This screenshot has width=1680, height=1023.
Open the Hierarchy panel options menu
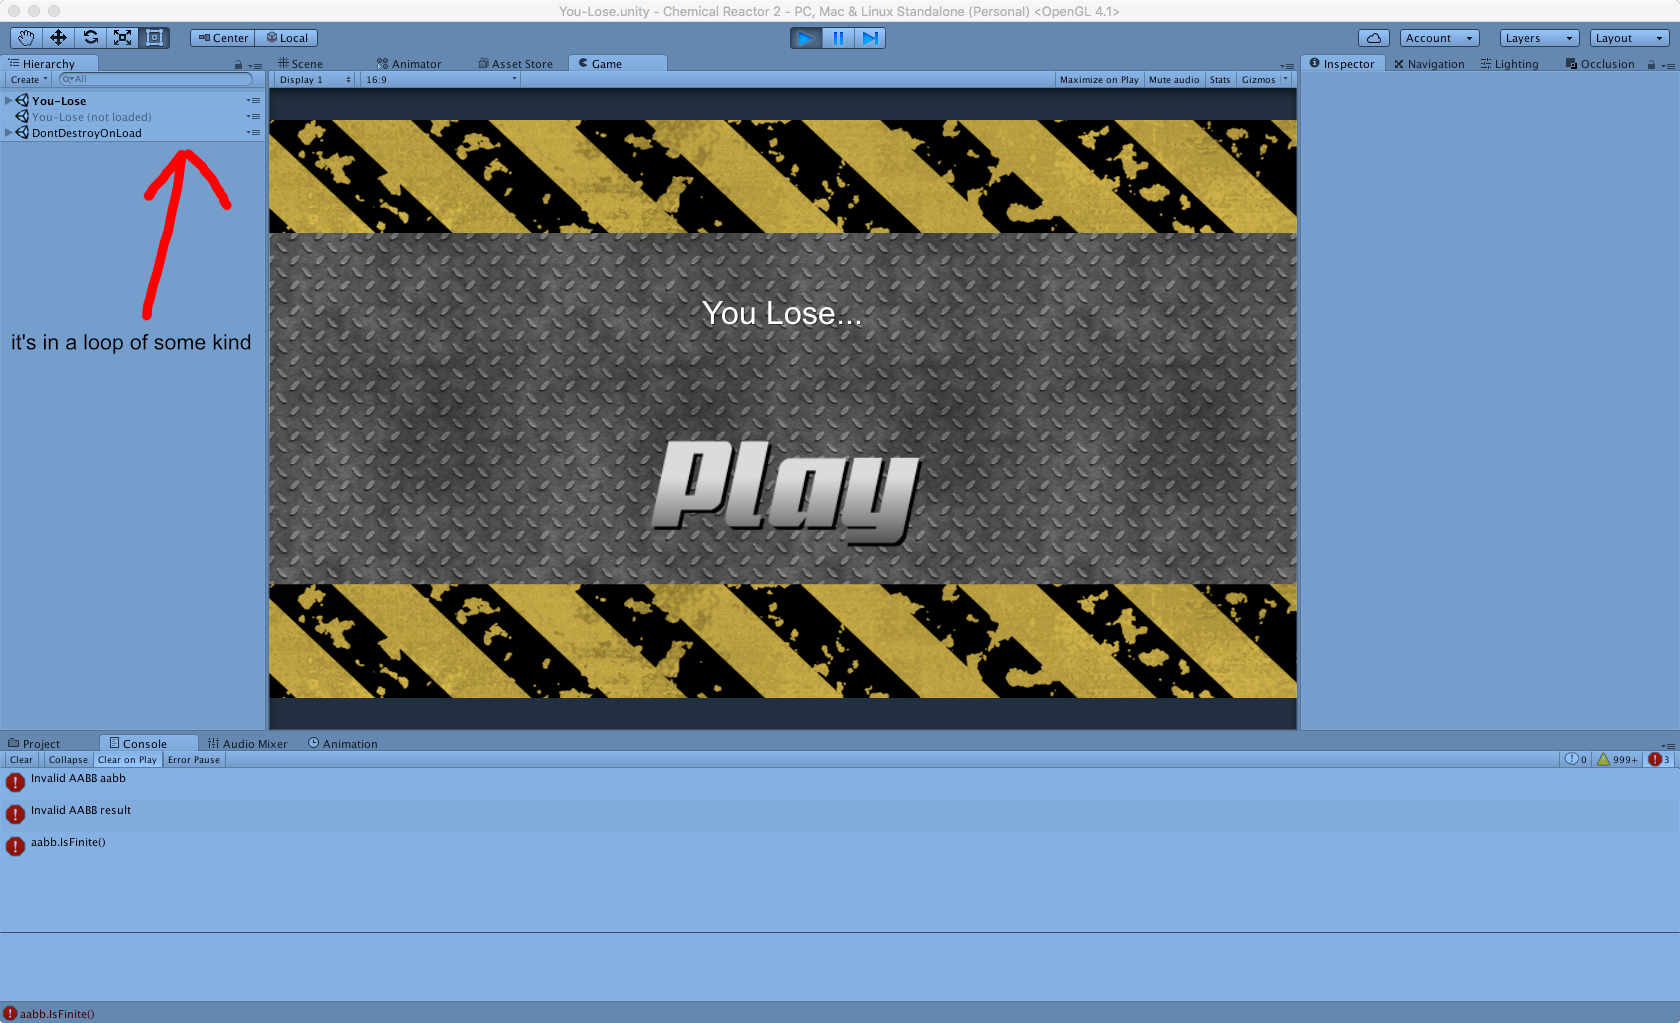pyautogui.click(x=256, y=66)
